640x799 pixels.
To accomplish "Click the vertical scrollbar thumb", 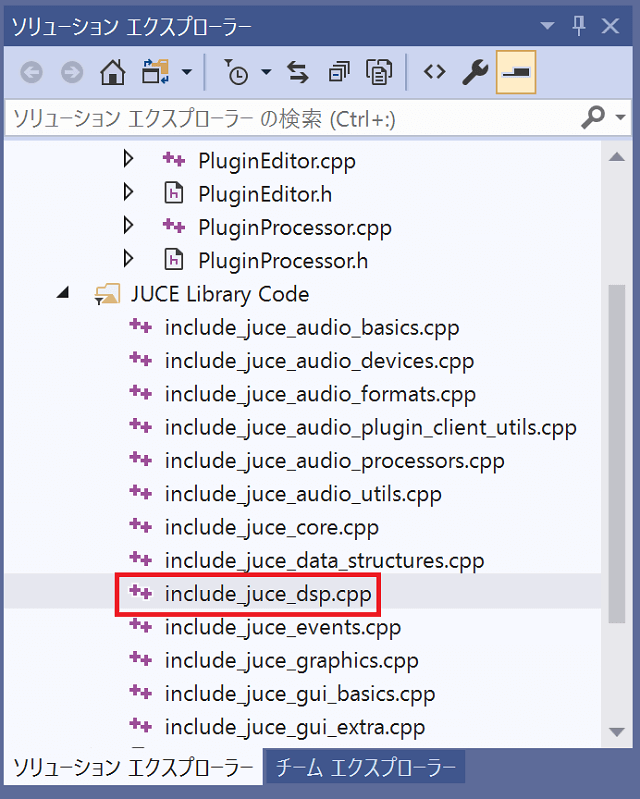I will (x=617, y=454).
